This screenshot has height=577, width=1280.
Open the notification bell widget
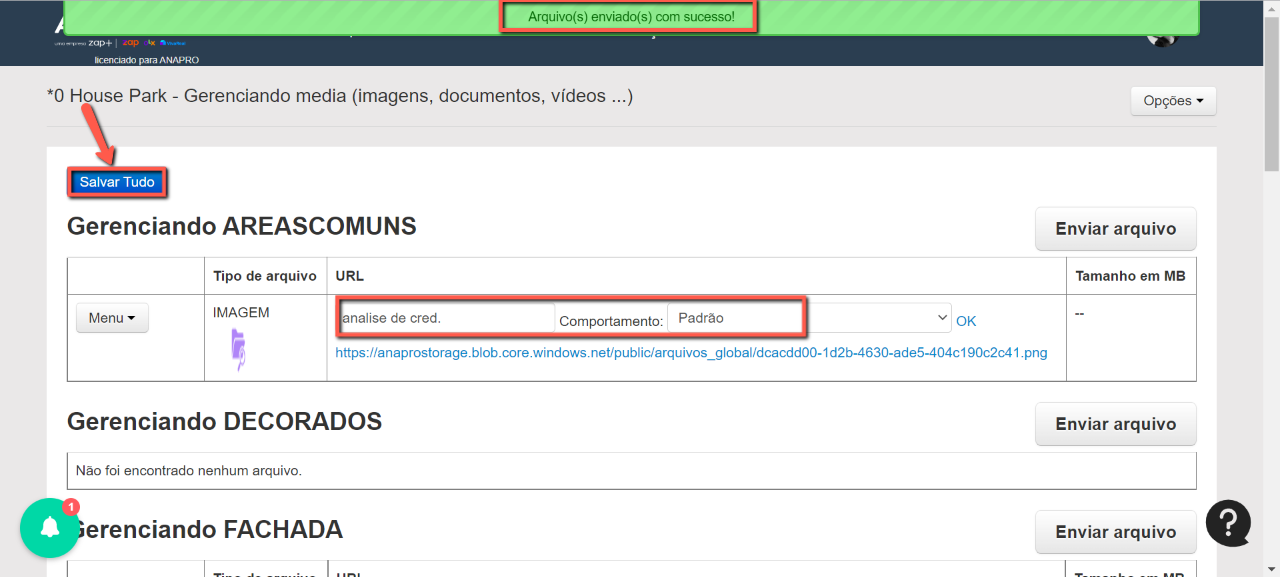[49, 528]
